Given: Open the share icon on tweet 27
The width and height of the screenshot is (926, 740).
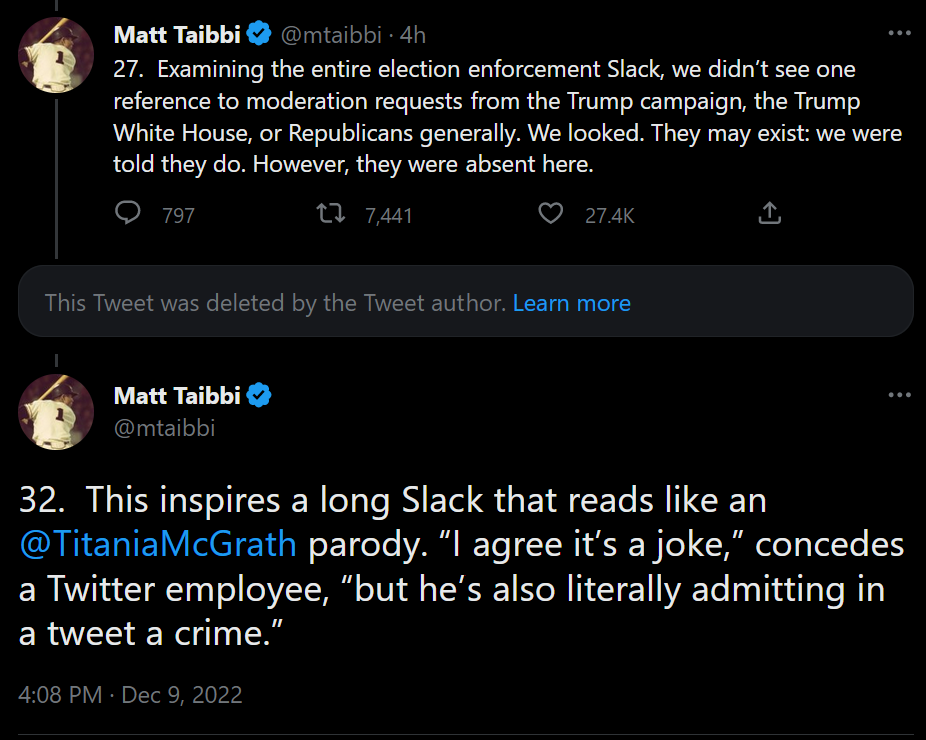Looking at the screenshot, I should (769, 214).
